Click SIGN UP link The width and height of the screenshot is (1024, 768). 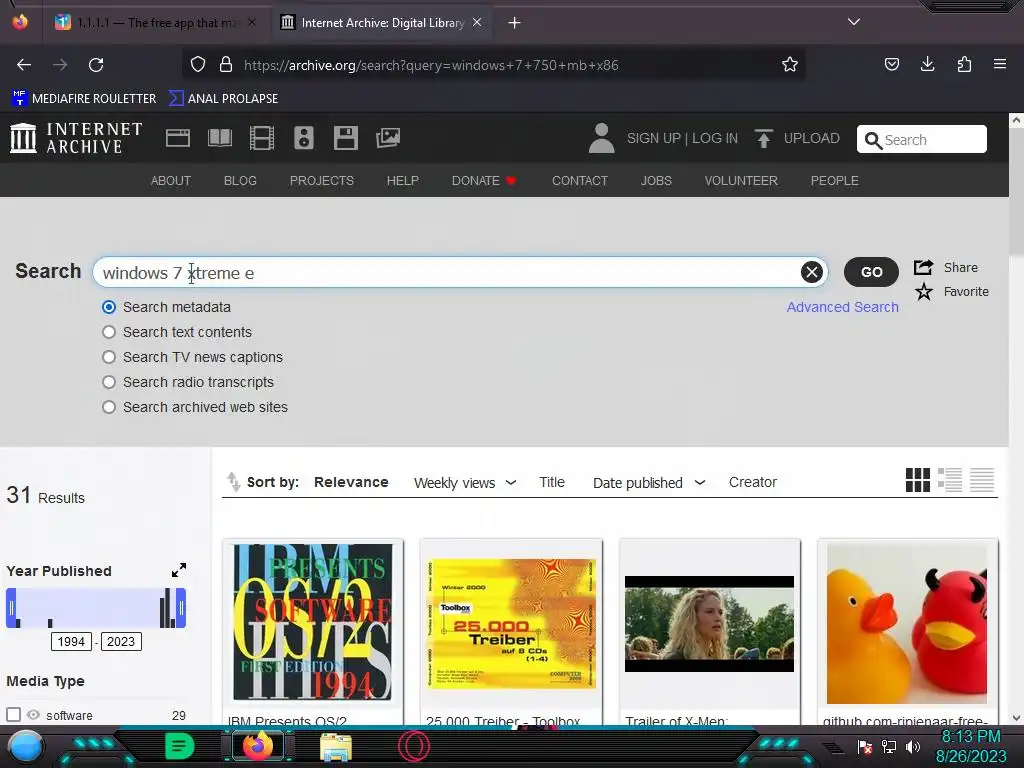(654, 138)
